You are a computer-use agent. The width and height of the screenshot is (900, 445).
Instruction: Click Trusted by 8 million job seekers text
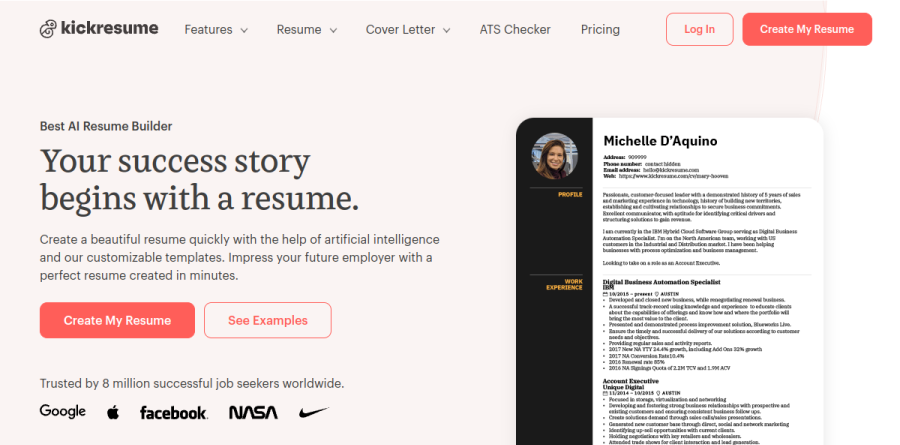click(x=192, y=383)
